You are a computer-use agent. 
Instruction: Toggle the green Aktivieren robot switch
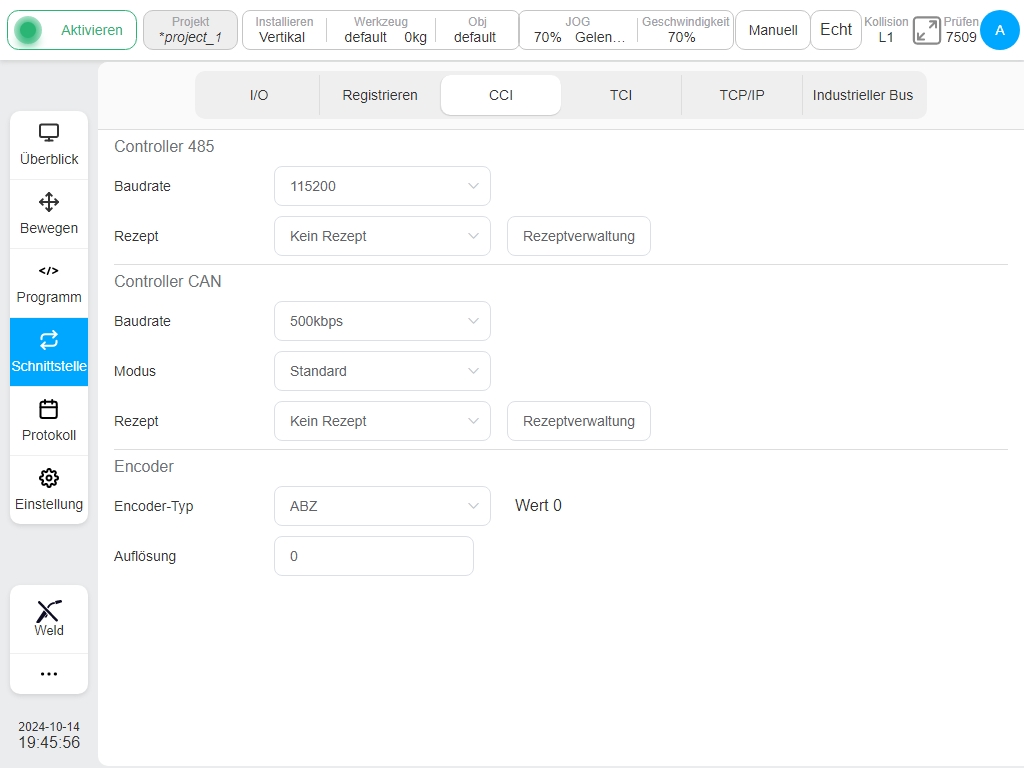(72, 30)
